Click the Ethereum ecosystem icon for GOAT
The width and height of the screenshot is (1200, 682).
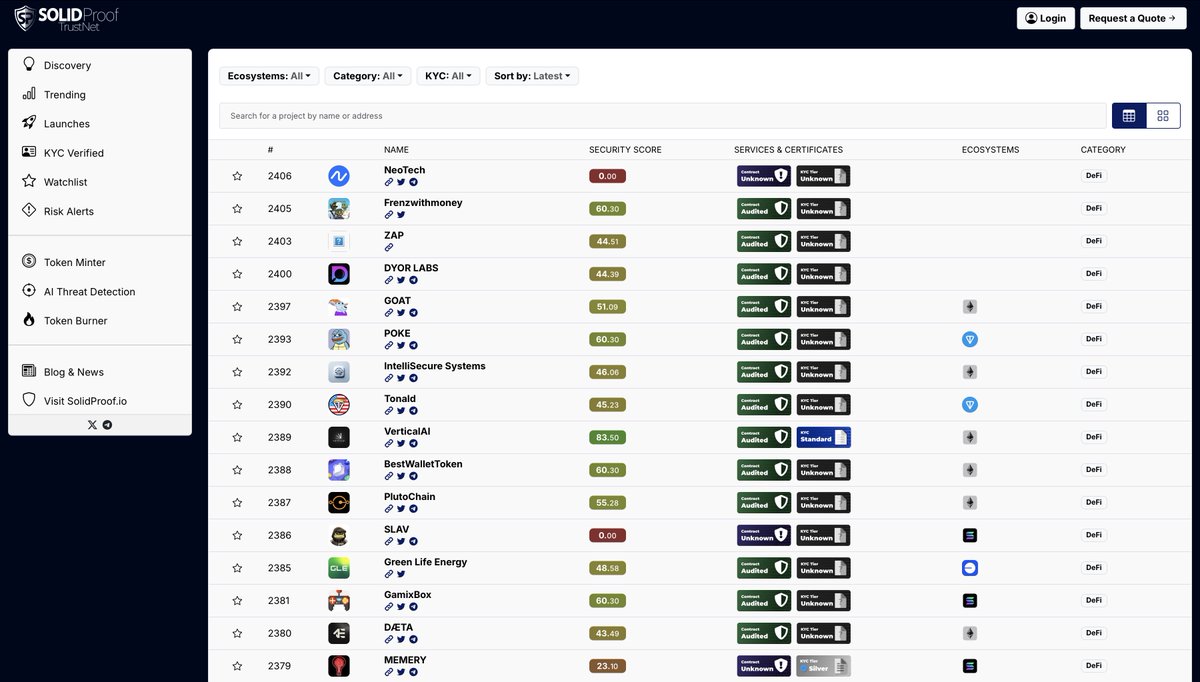pos(969,307)
